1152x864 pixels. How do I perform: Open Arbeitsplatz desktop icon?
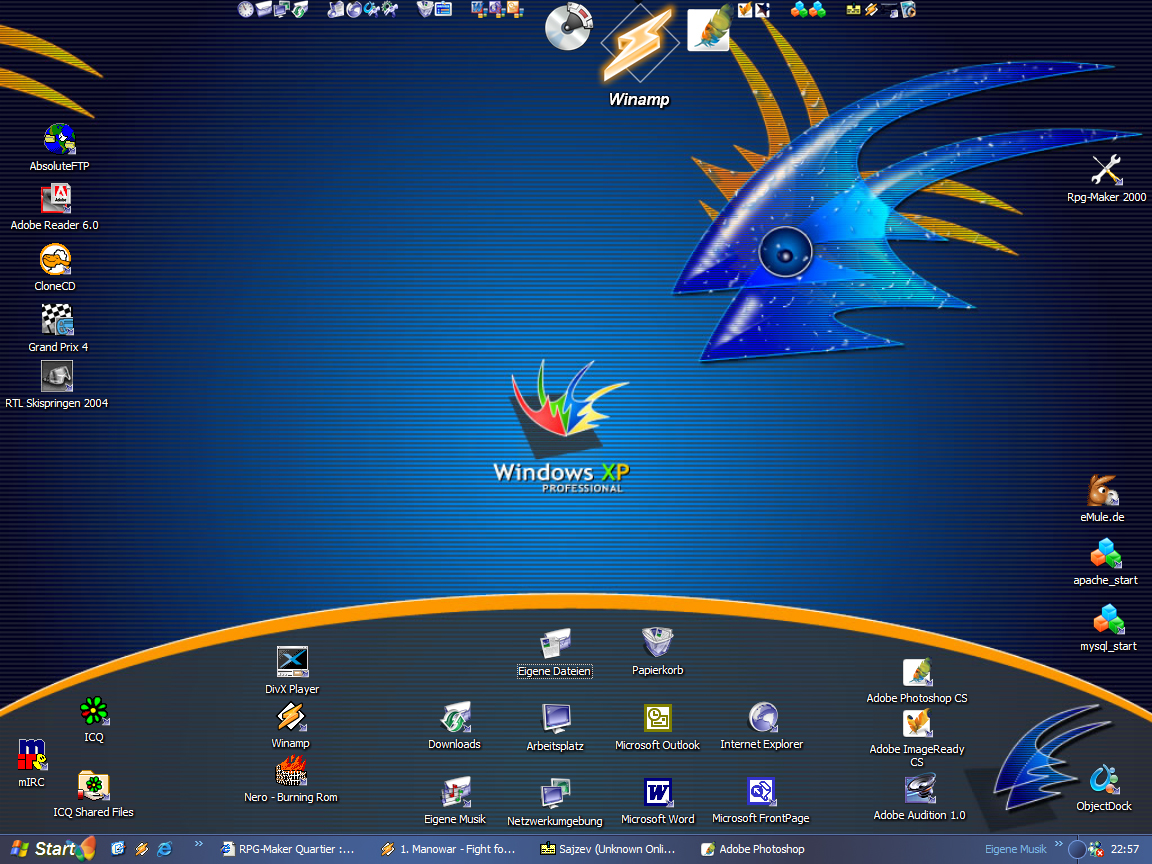(x=555, y=719)
